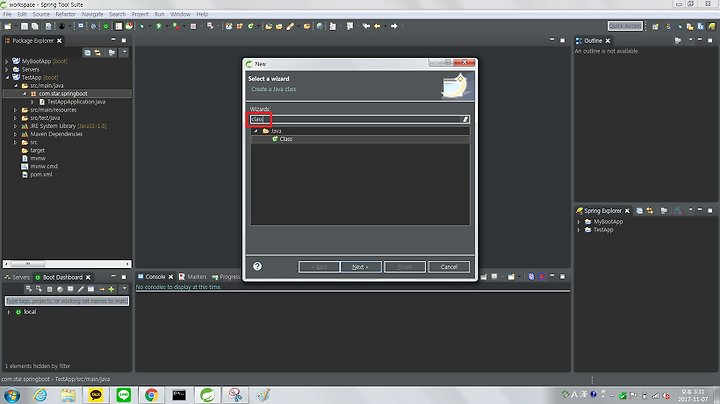
Task: Click Link with Editor icon in Spring Explorer
Action: [650, 211]
